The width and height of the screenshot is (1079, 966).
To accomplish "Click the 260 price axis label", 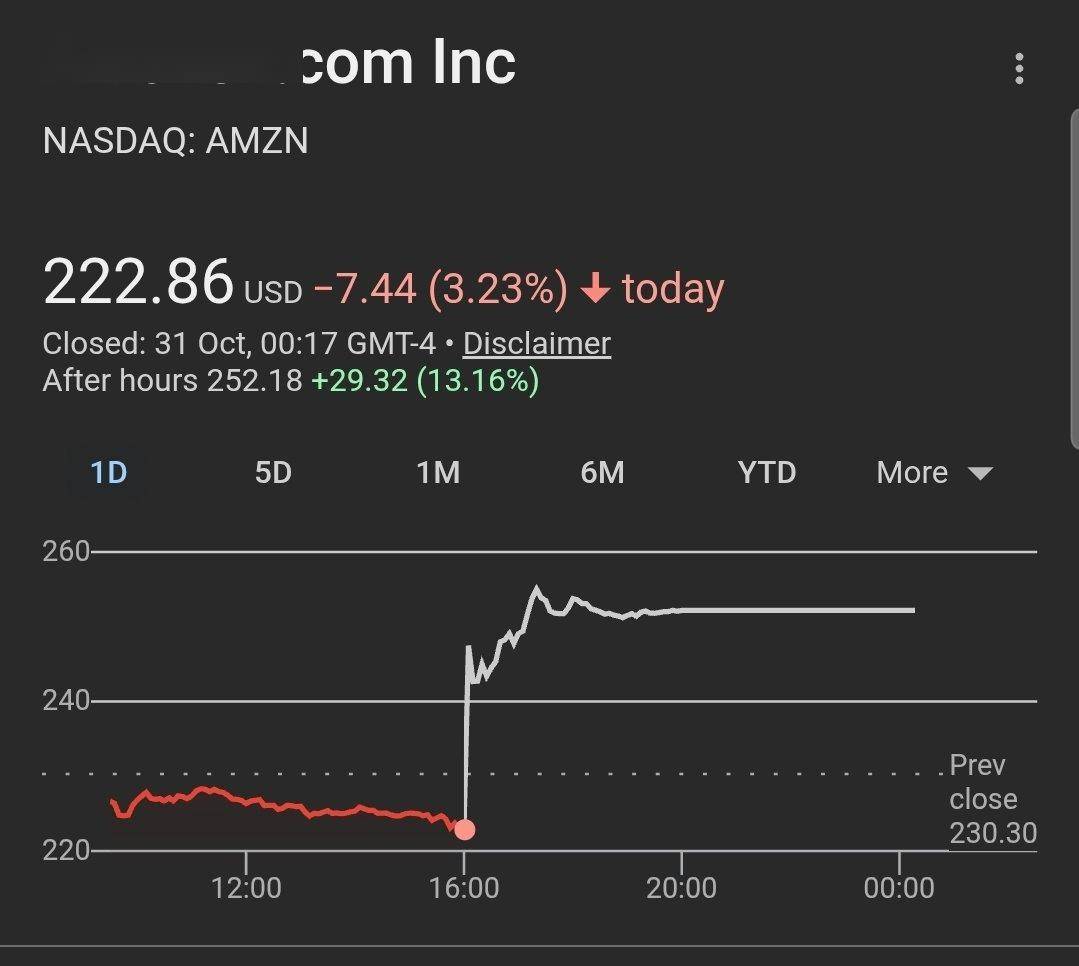I will coord(66,552).
